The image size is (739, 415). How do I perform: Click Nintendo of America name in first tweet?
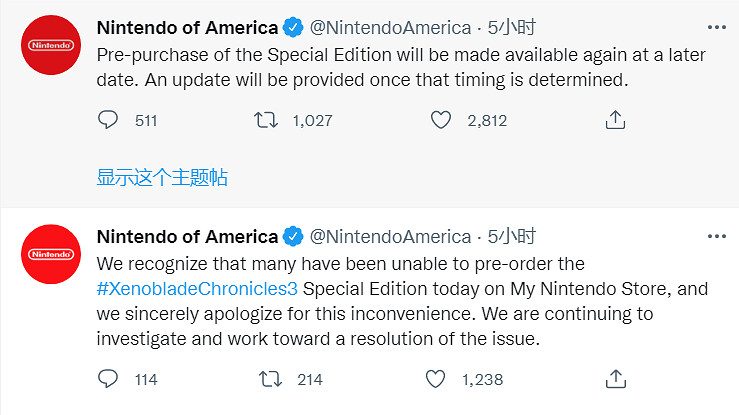point(186,26)
